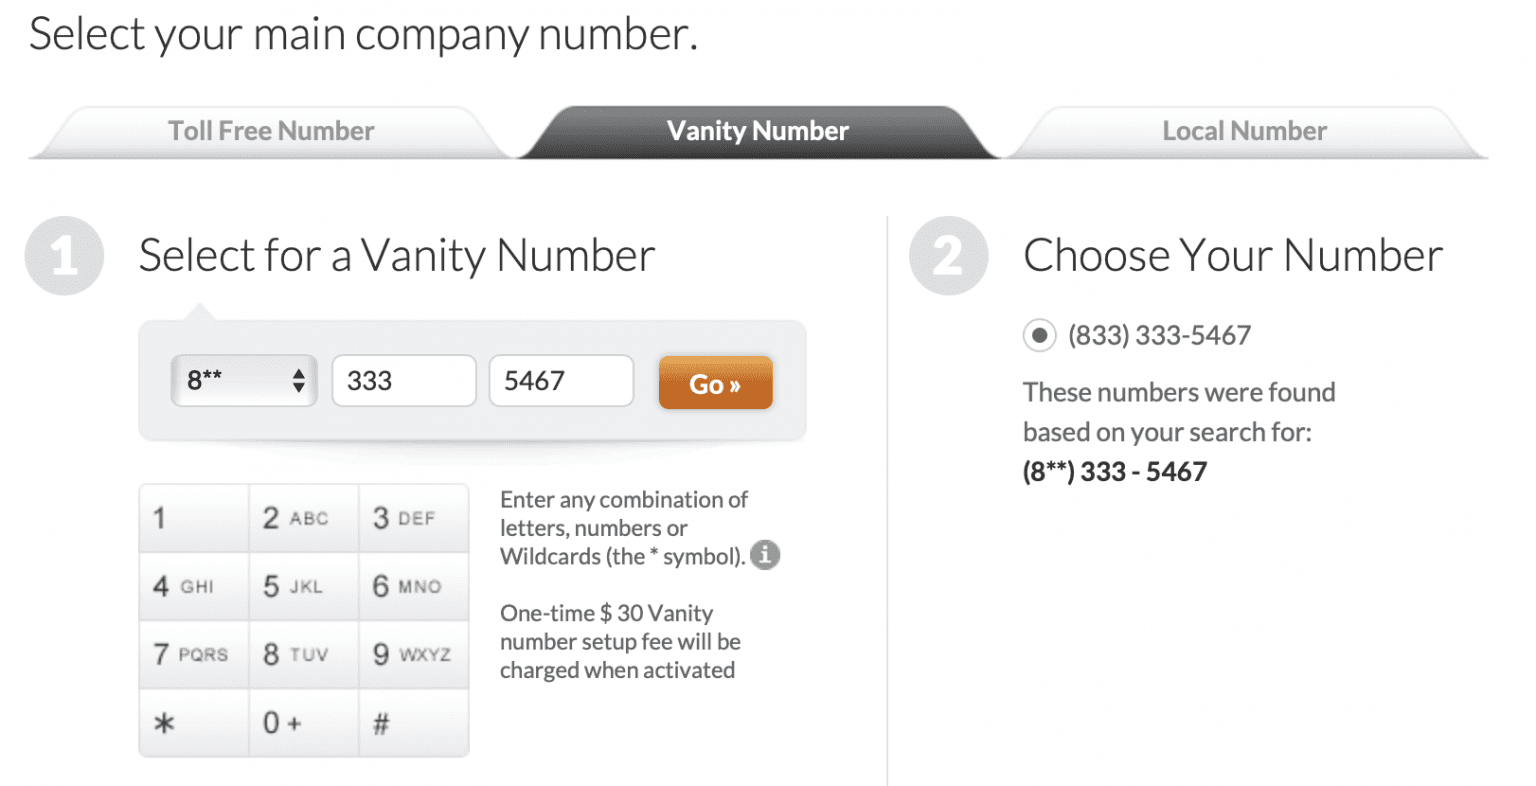The height and width of the screenshot is (786, 1536).
Task: Switch to the Toll Free Number tab
Action: pyautogui.click(x=270, y=131)
